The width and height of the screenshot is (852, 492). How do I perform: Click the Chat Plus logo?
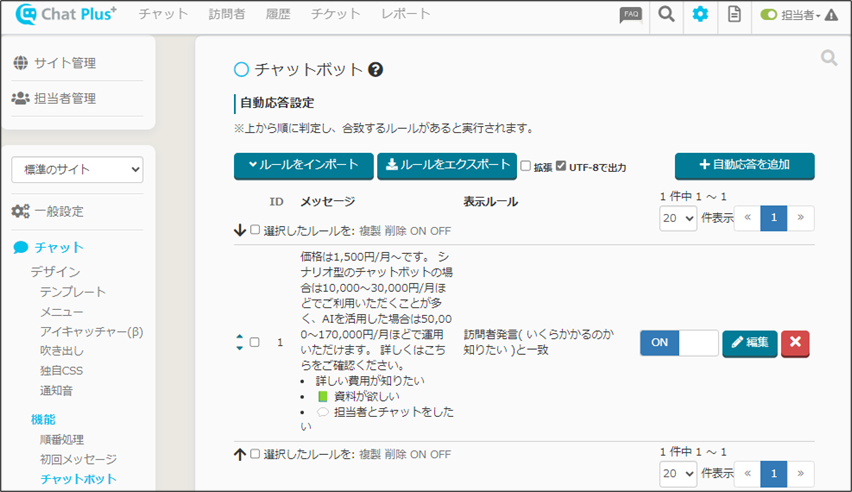pyautogui.click(x=66, y=15)
